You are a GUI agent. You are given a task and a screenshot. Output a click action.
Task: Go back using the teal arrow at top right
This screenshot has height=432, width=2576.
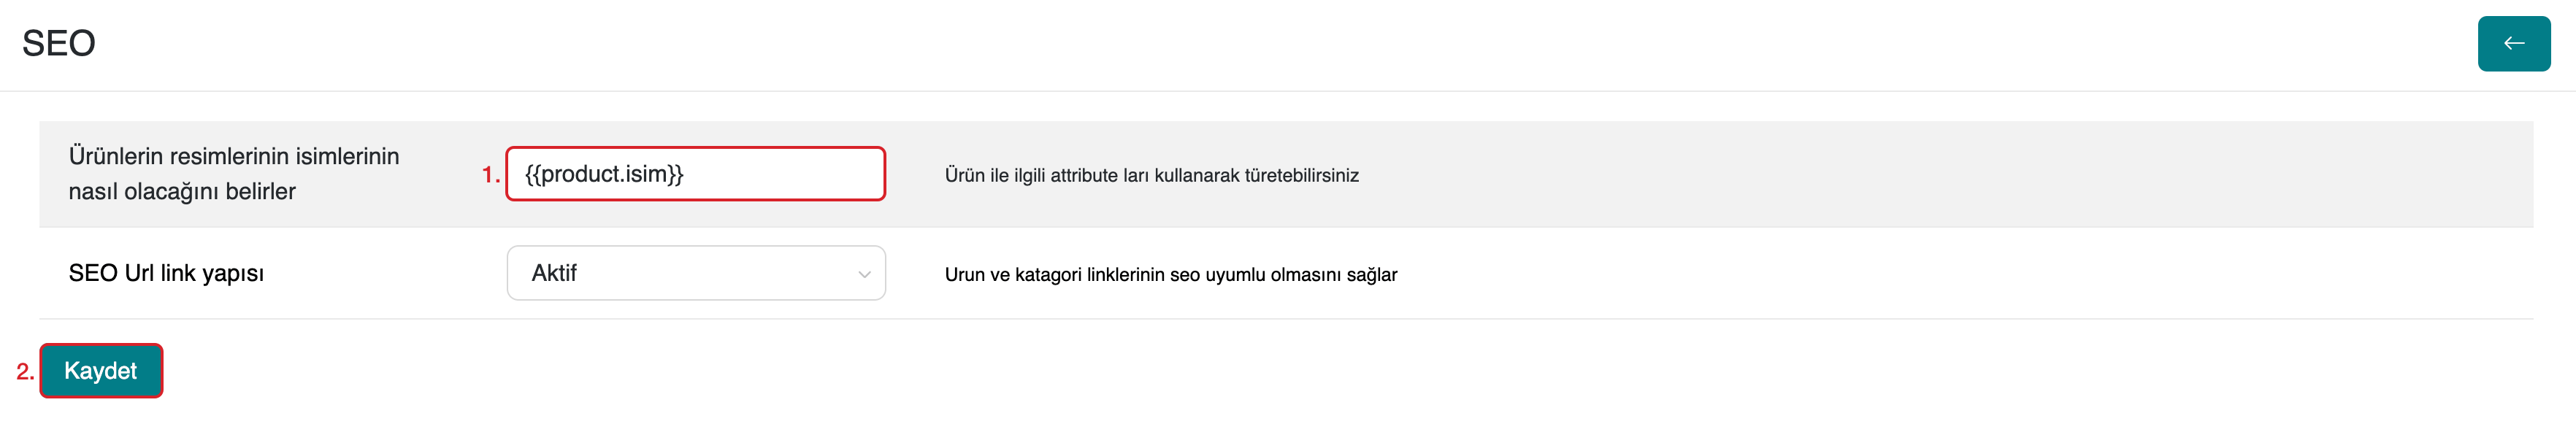pyautogui.click(x=2513, y=44)
